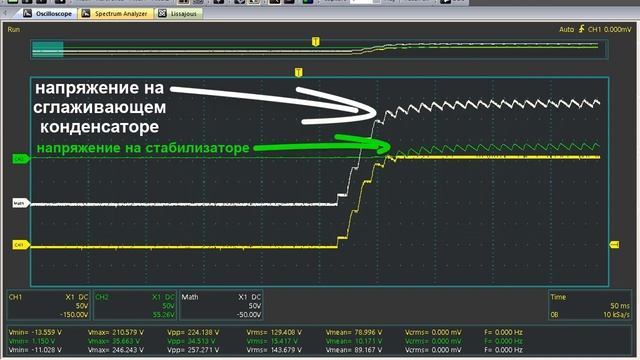Change Math probe X1 setting
640x360 pixels.
tap(243, 297)
